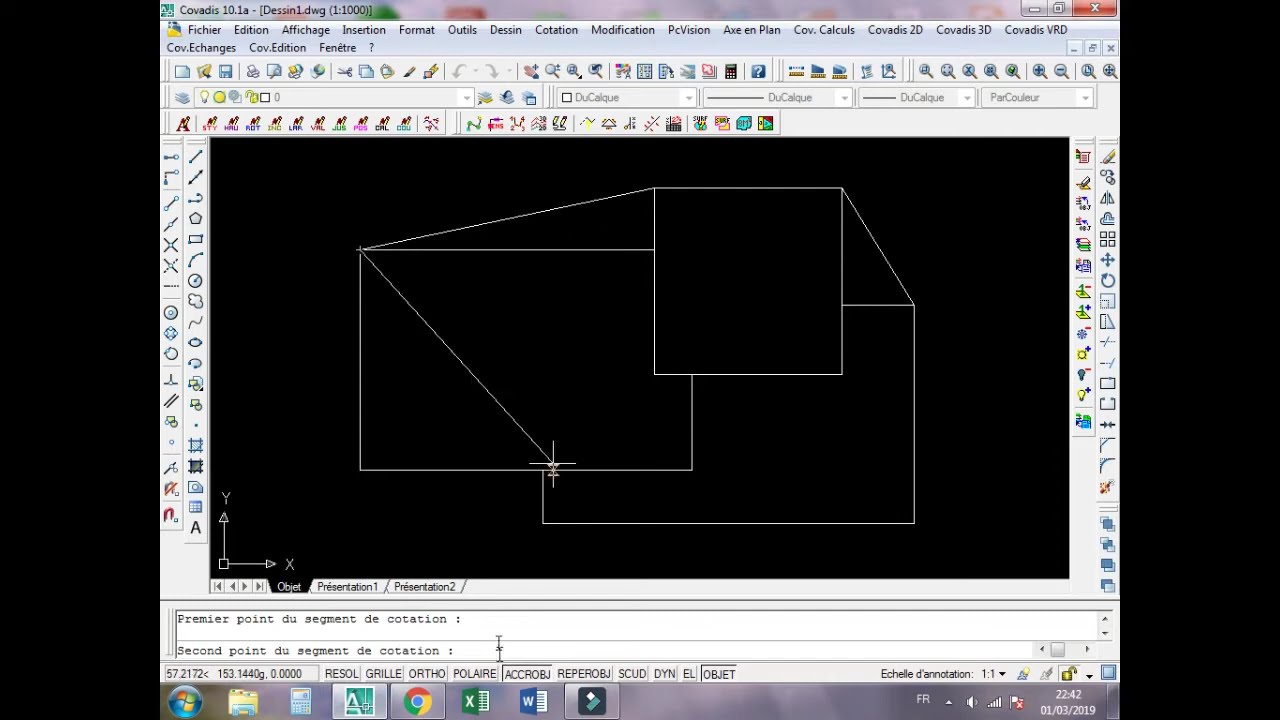This screenshot has height=720, width=1280.
Task: Click the OBJET model space button
Action: click(719, 674)
